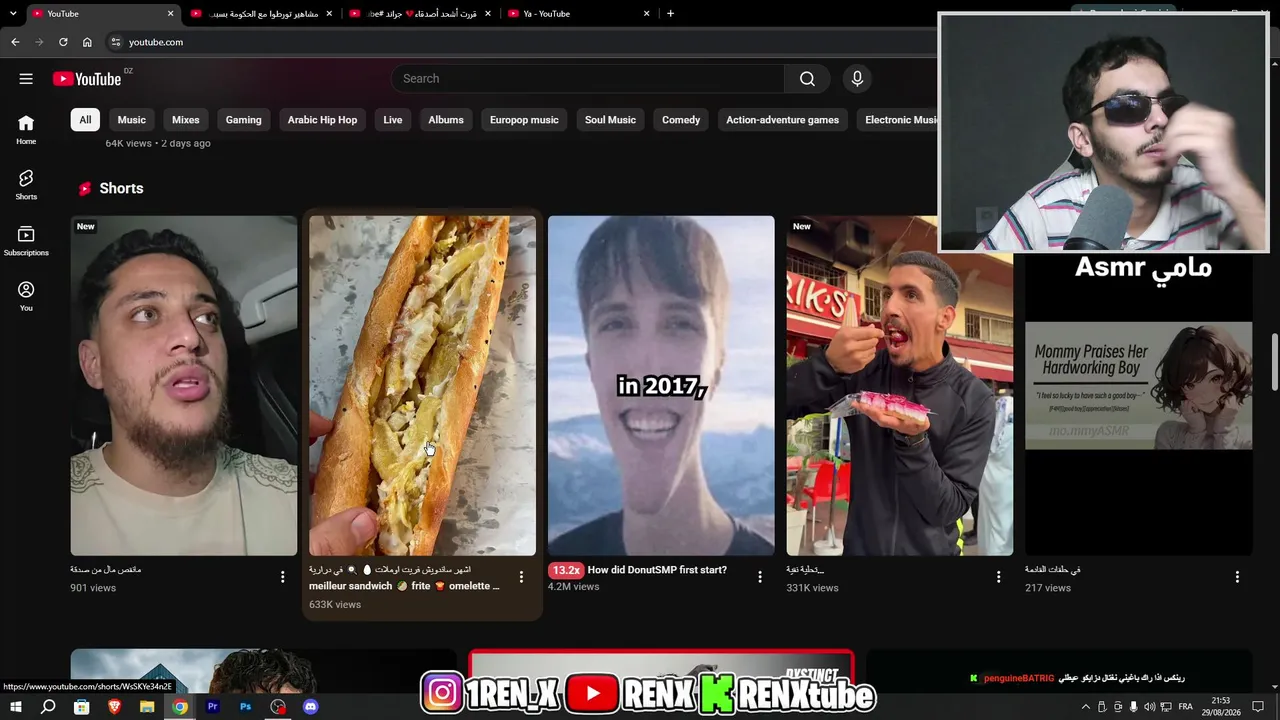Click the Shorts section heading
The width and height of the screenshot is (1280, 720).
pos(121,188)
